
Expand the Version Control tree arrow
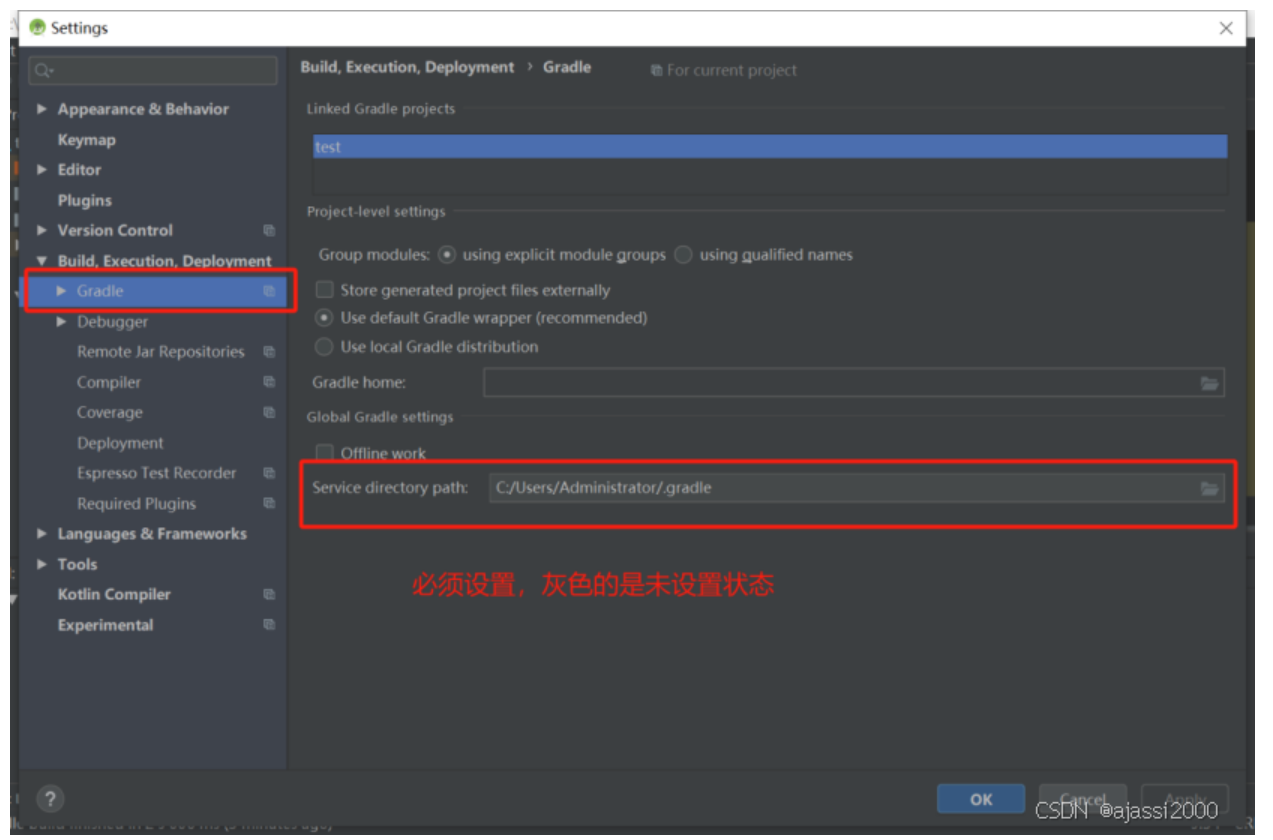pos(42,230)
